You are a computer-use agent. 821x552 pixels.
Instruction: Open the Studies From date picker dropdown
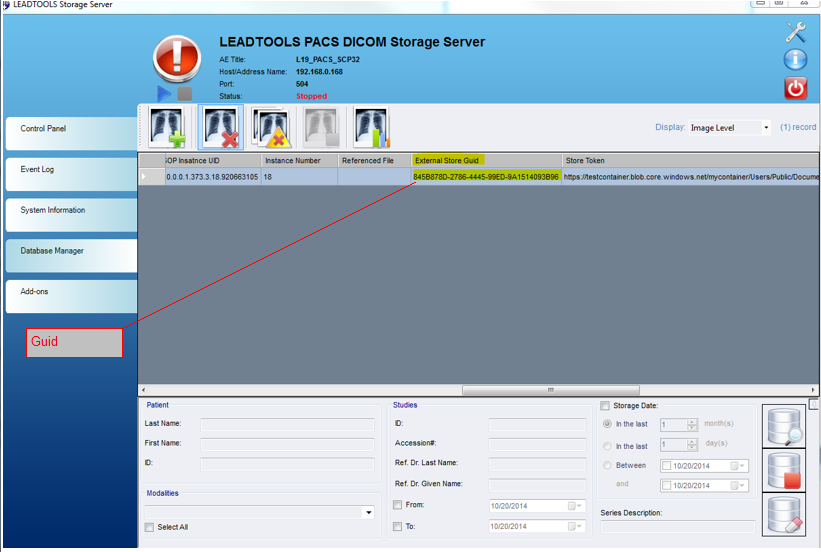(x=575, y=506)
